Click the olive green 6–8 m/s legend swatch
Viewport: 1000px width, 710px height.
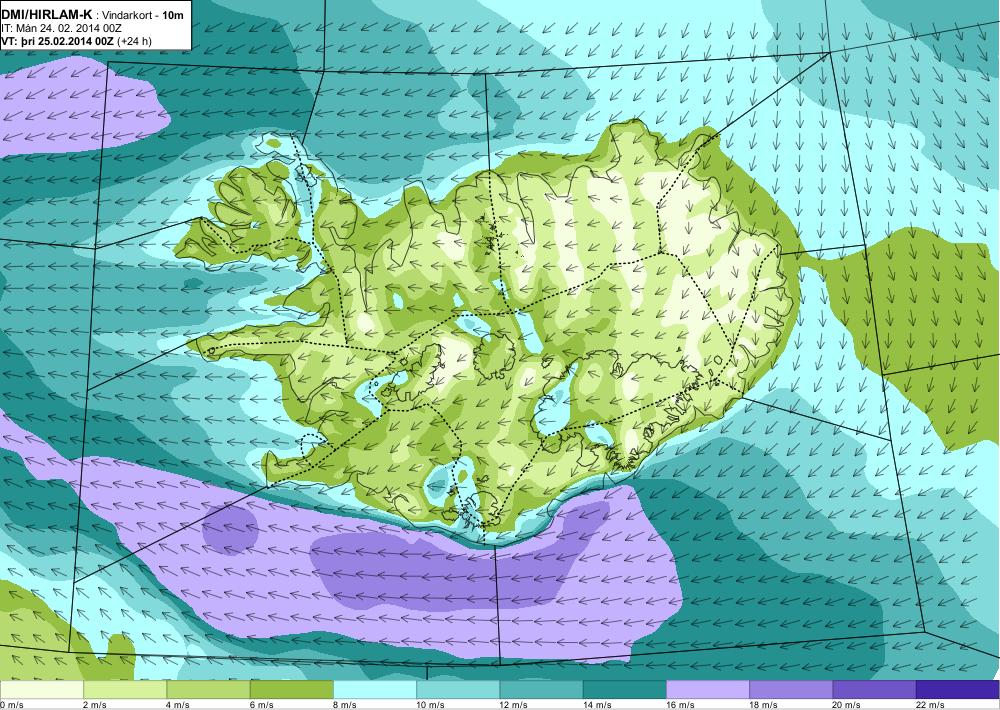tap(291, 690)
